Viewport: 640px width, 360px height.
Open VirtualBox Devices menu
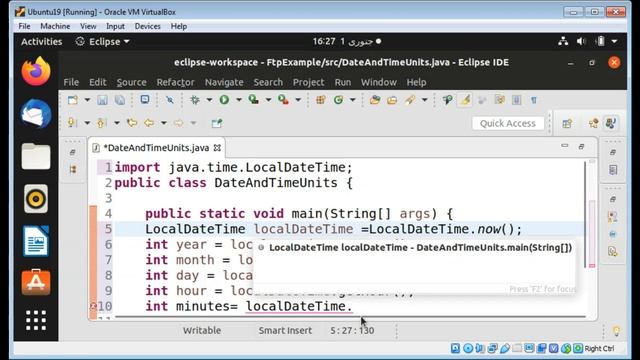[147, 26]
